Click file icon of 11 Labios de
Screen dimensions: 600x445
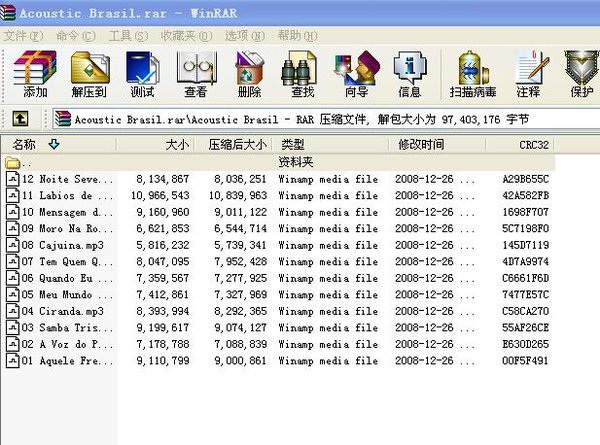click(13, 196)
